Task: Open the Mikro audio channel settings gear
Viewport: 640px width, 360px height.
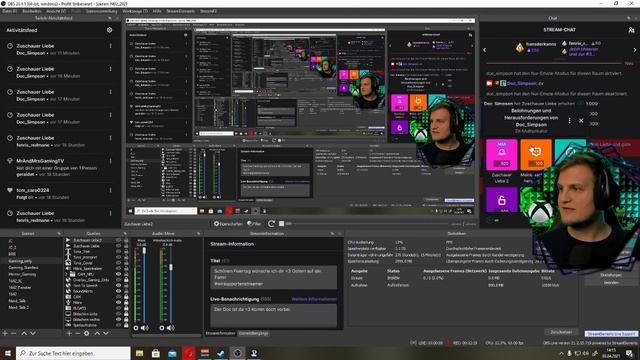Action: pyautogui.click(x=136, y=328)
